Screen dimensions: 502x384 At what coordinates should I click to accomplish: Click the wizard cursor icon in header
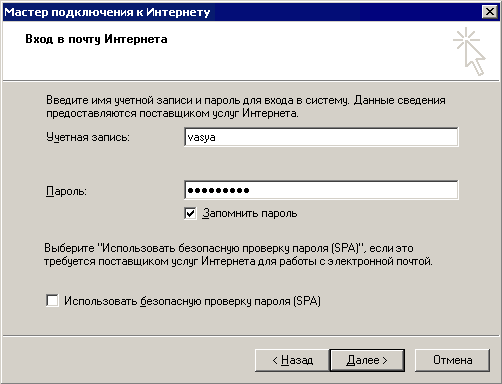point(469,52)
